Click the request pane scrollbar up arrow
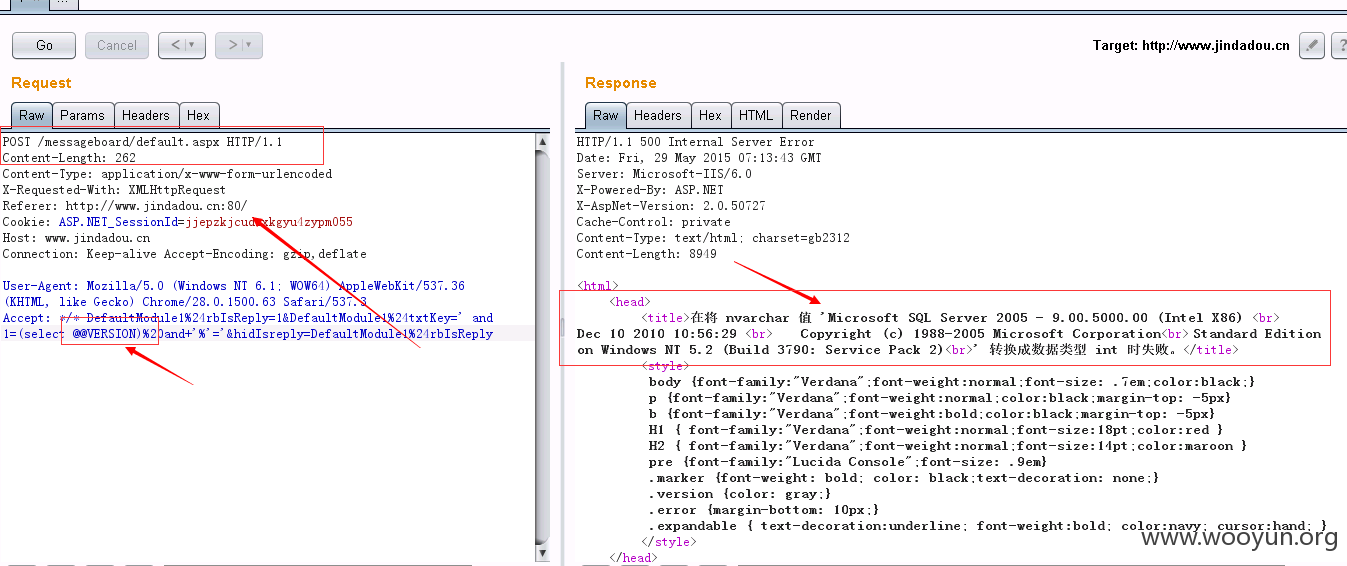This screenshot has width=1347, height=566. (543, 141)
